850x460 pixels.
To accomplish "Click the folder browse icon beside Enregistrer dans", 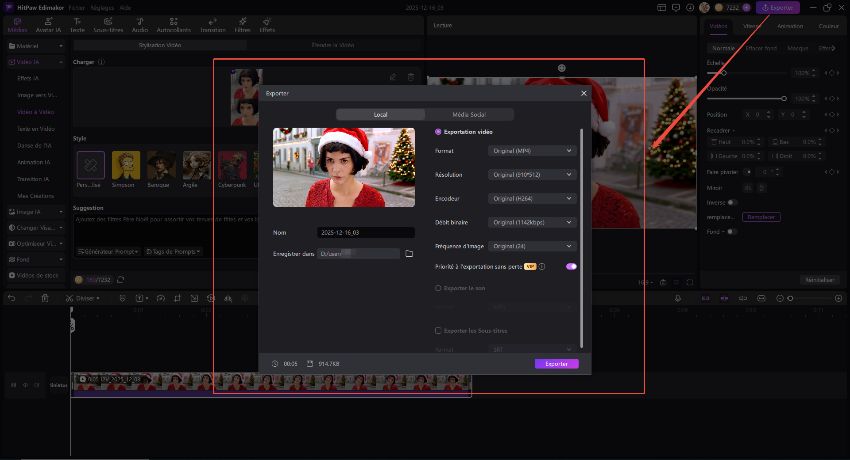I will 409,254.
